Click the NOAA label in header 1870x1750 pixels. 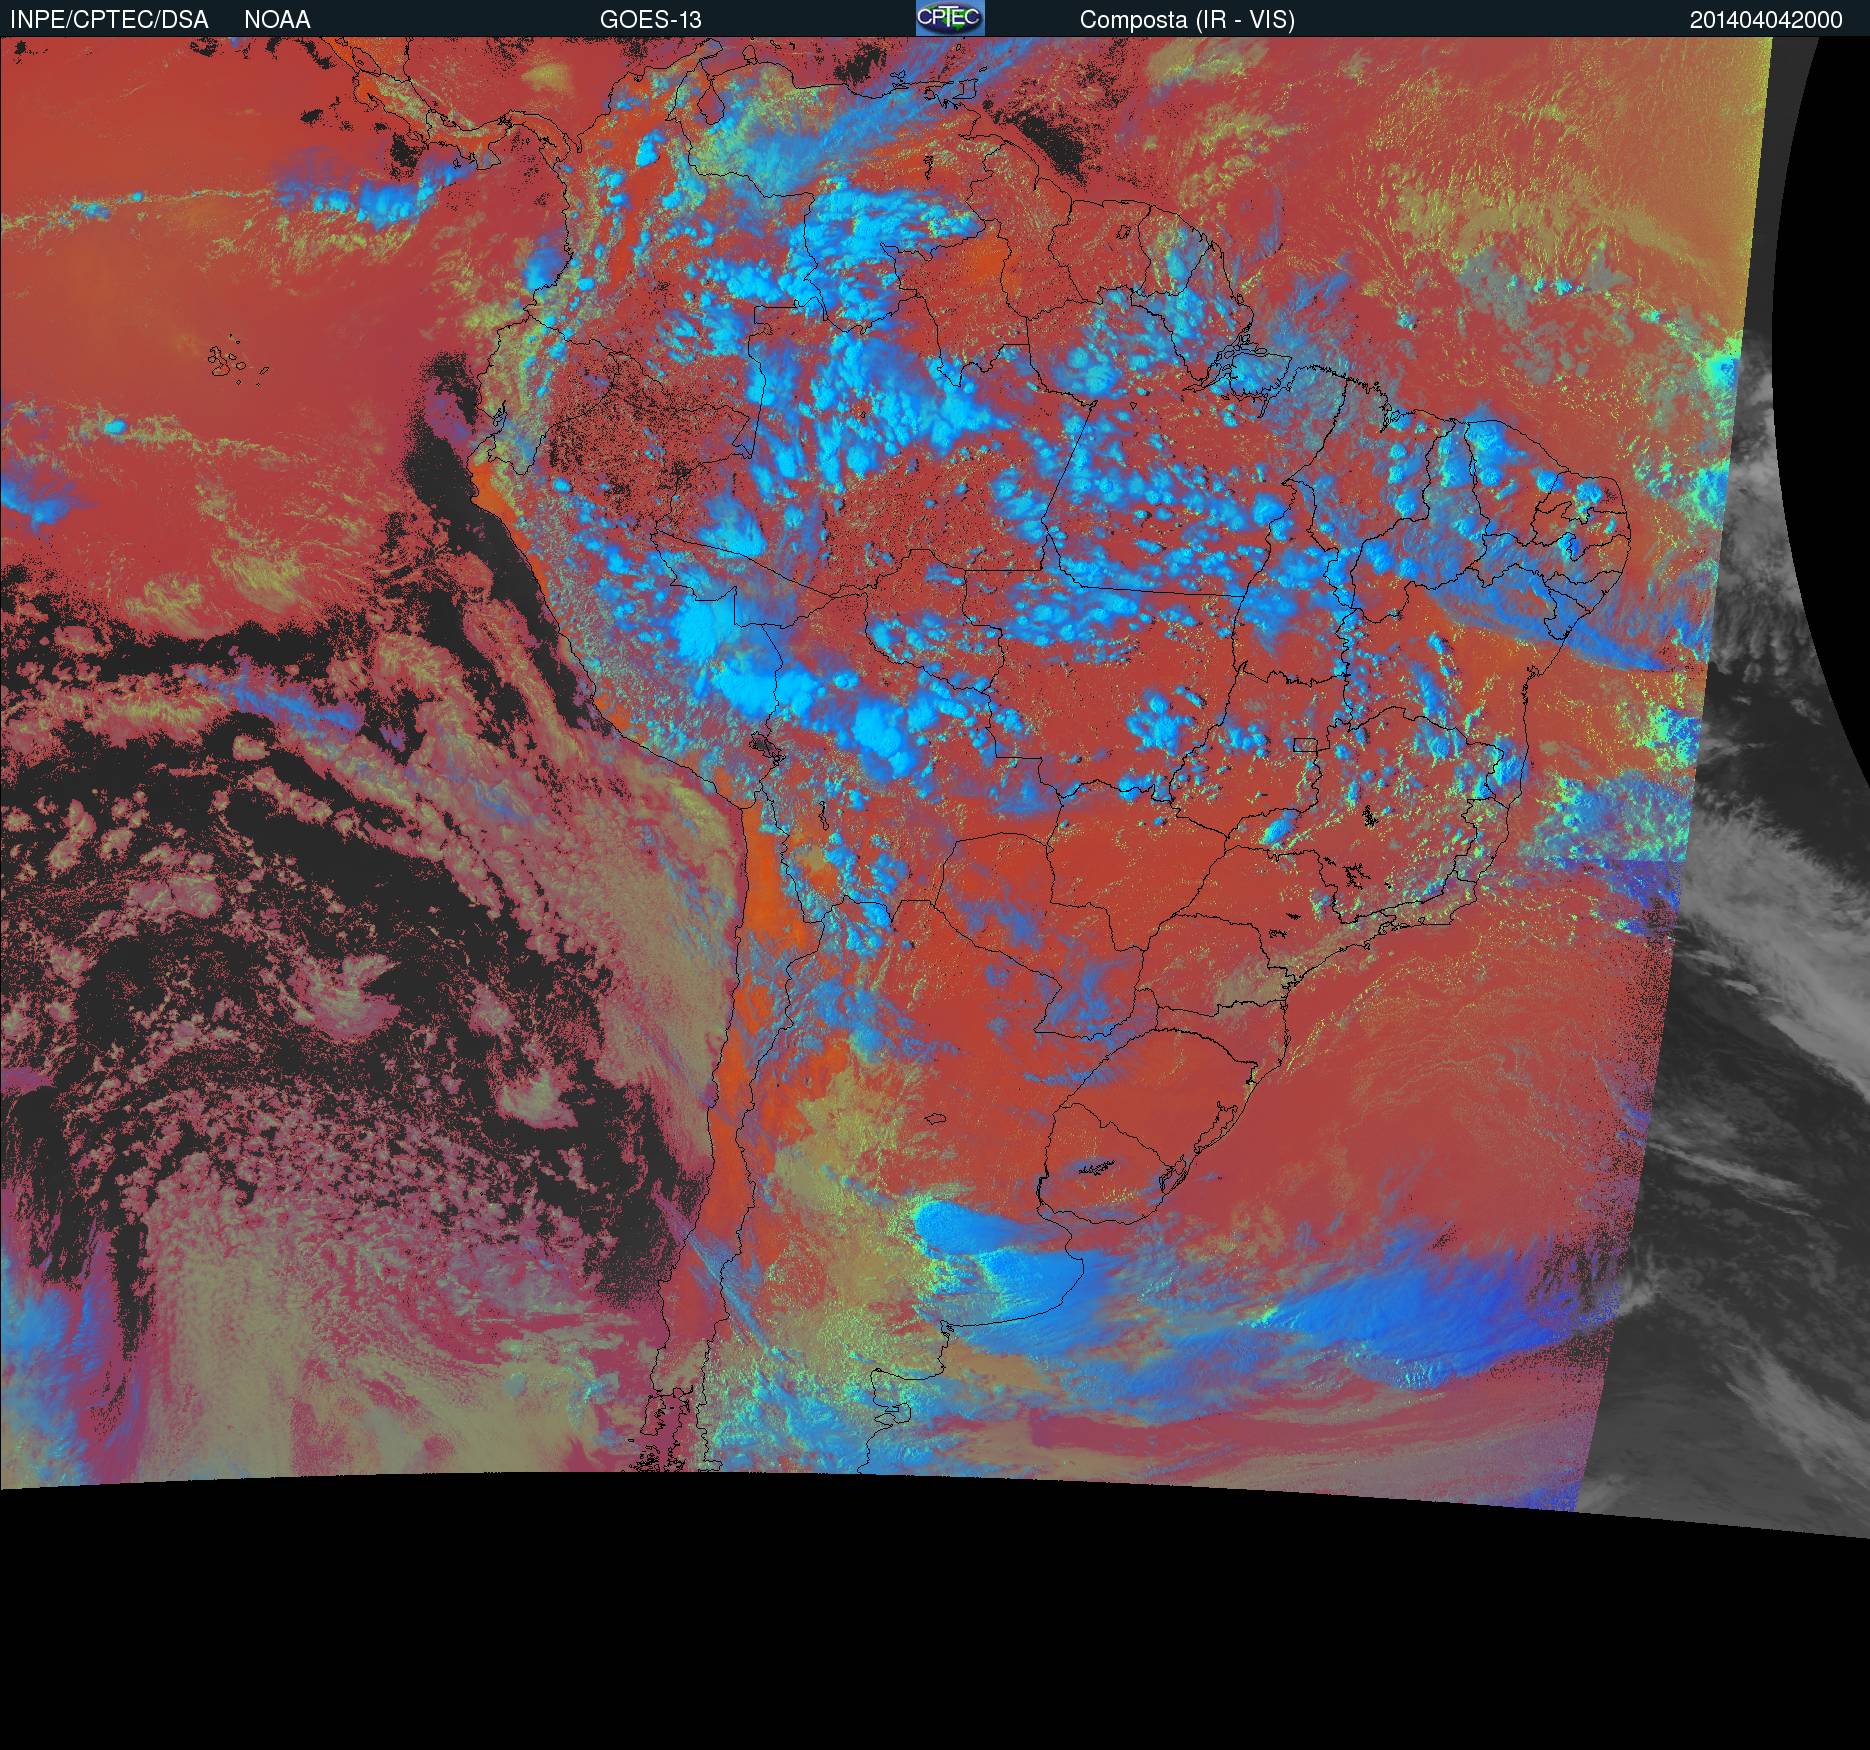277,20
